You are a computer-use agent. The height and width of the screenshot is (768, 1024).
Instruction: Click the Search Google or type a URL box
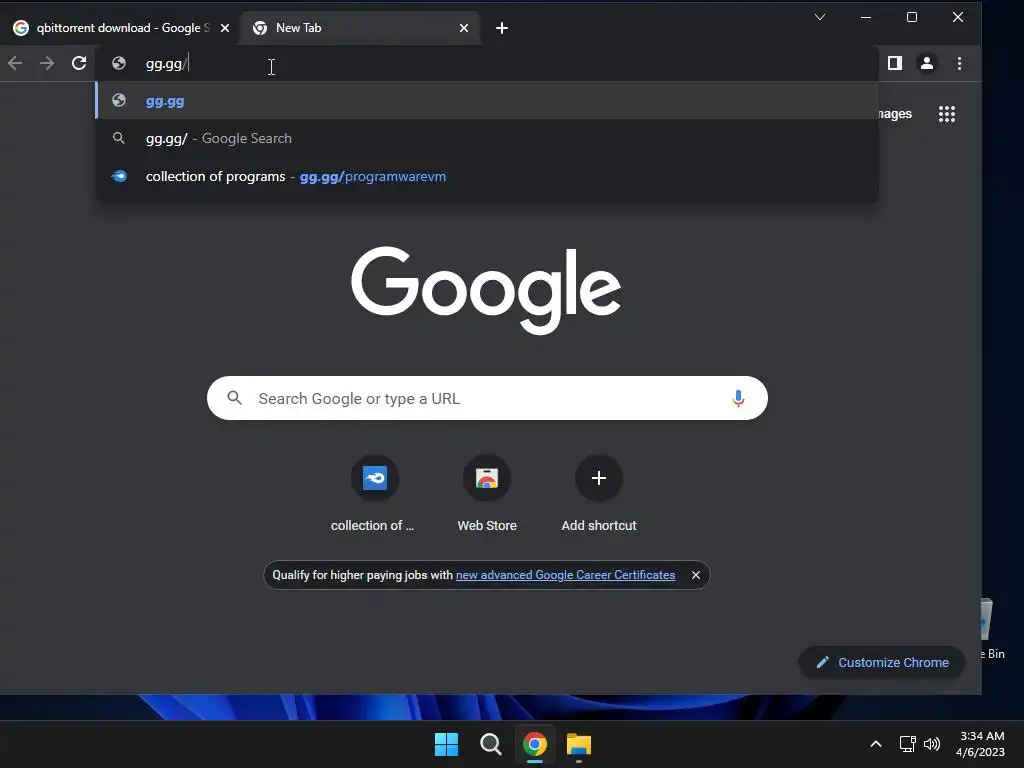487,398
